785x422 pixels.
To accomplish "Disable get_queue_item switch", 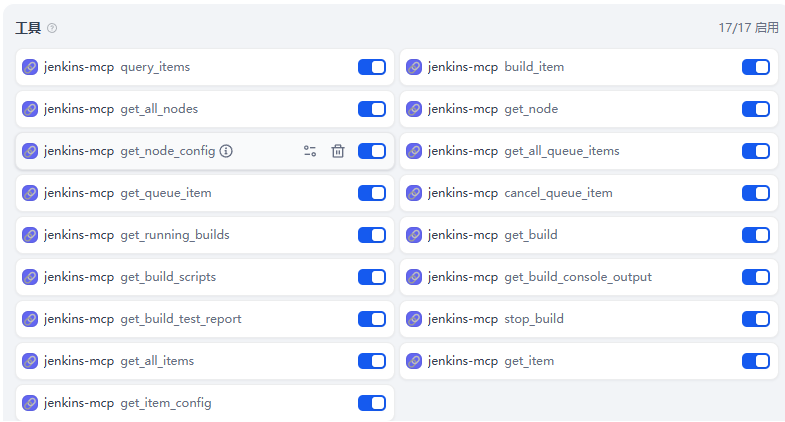I will pyautogui.click(x=372, y=193).
